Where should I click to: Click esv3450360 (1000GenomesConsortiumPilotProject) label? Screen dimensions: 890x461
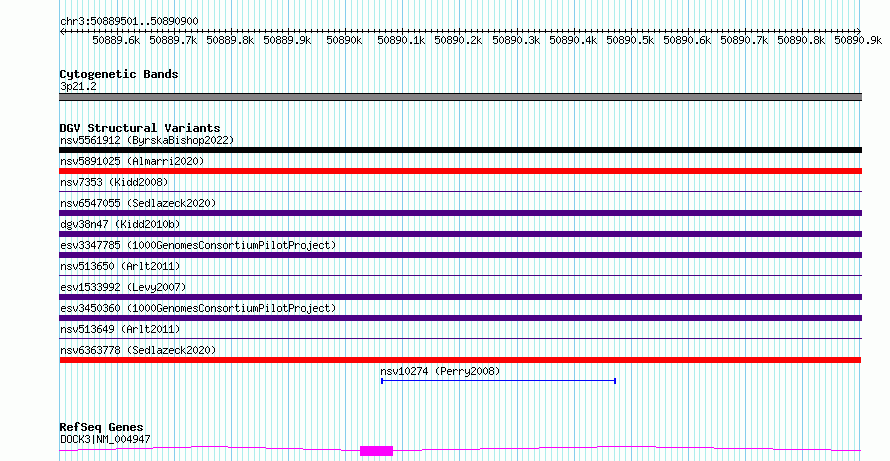(x=198, y=308)
